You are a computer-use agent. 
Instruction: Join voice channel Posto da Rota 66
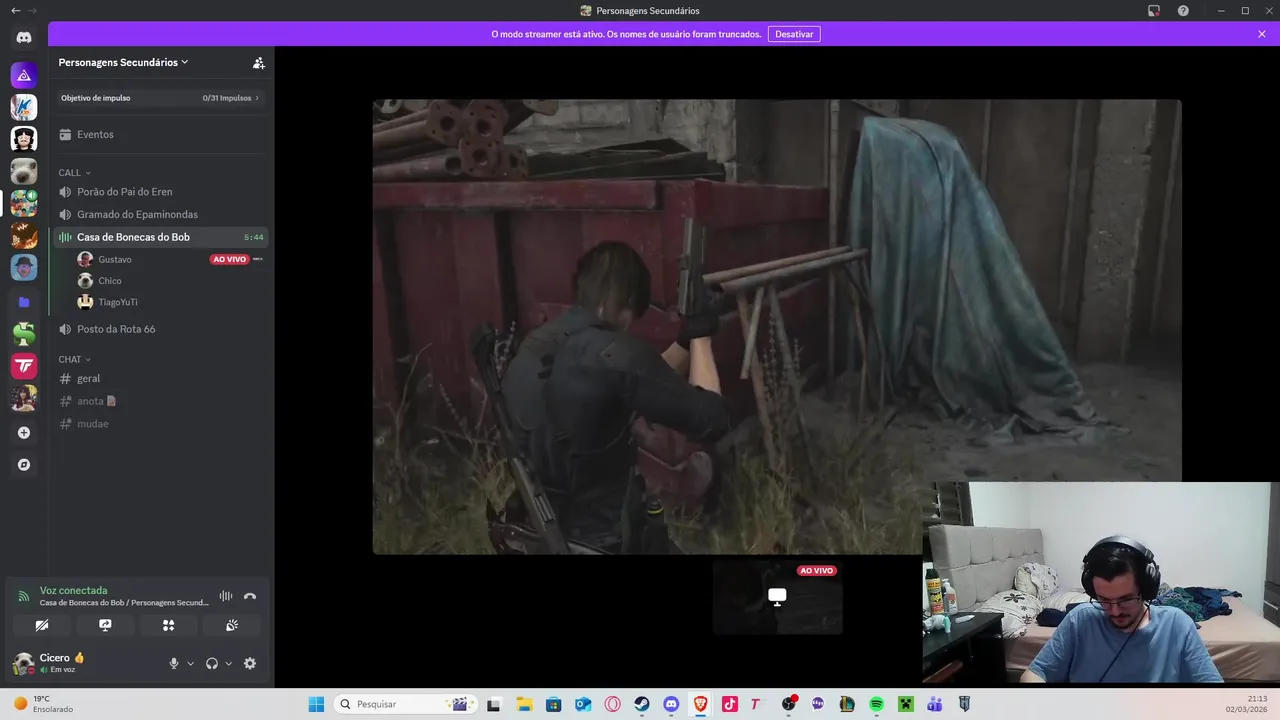[x=160, y=329]
